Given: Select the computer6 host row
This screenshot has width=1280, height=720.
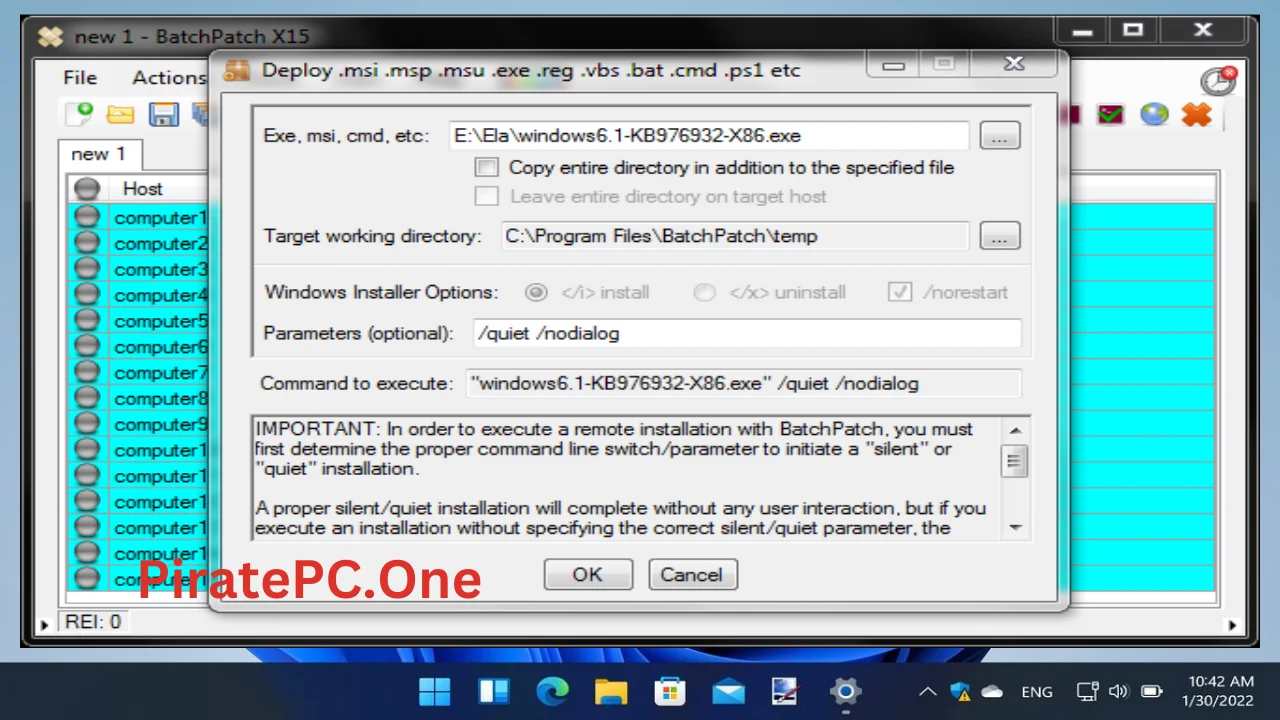Looking at the screenshot, I should [160, 347].
